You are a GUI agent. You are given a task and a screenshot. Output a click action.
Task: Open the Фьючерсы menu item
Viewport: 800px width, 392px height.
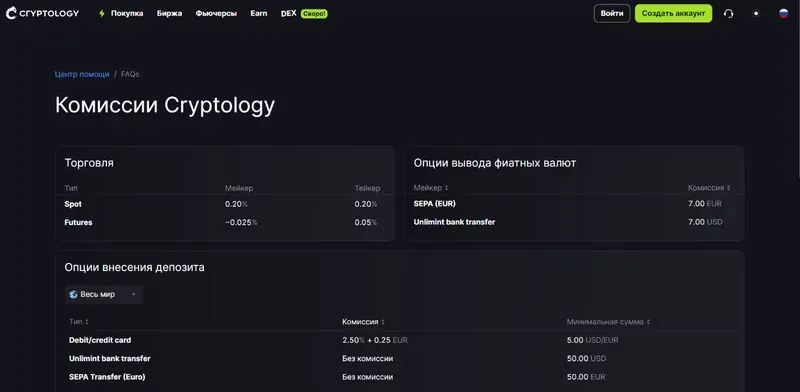216,14
